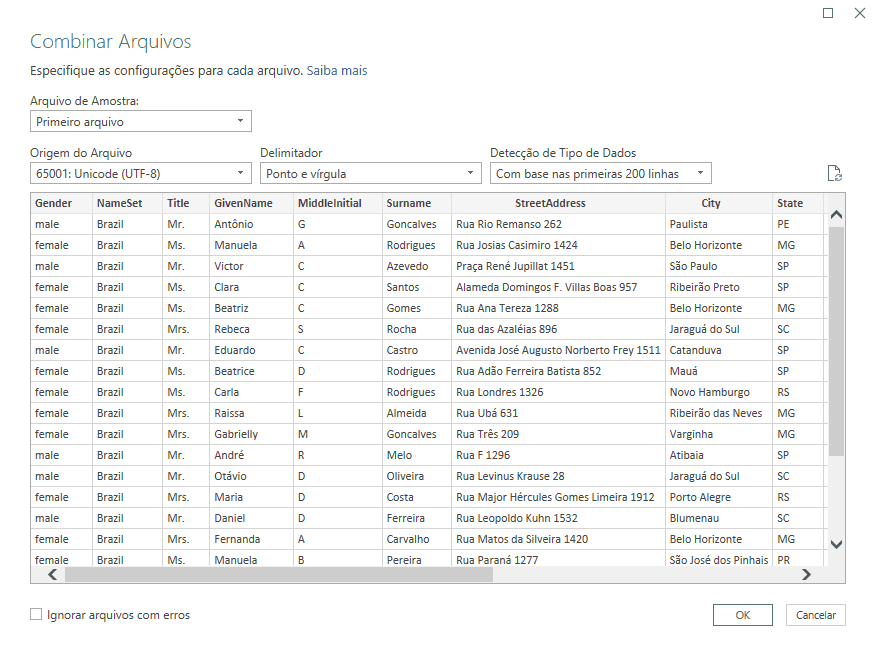Open the Arquivo de Amostra dropdown
The height and width of the screenshot is (656, 876).
coord(141,121)
